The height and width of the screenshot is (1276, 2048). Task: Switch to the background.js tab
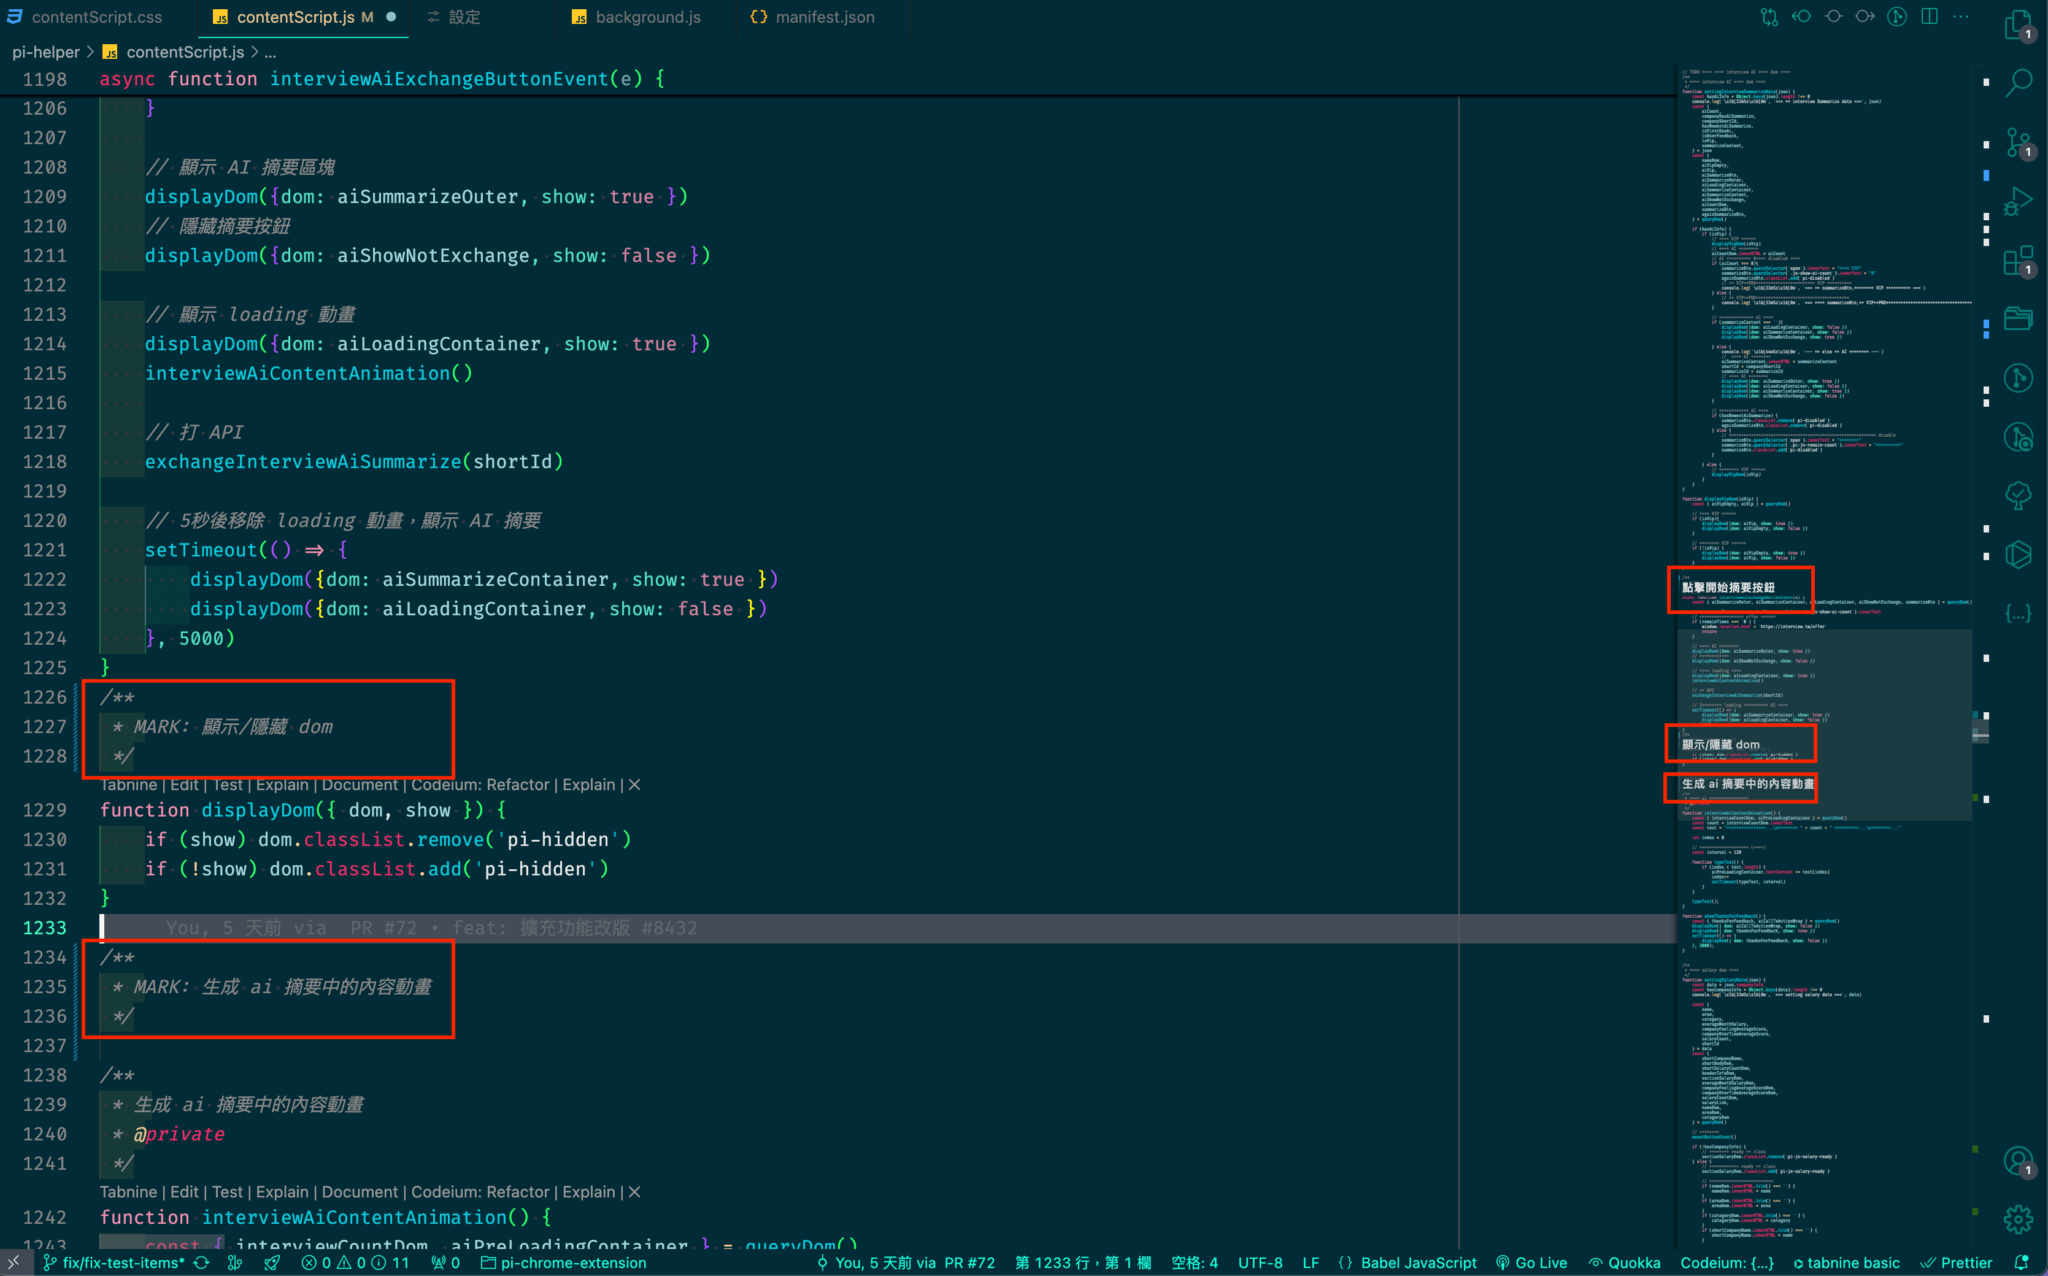[x=646, y=17]
